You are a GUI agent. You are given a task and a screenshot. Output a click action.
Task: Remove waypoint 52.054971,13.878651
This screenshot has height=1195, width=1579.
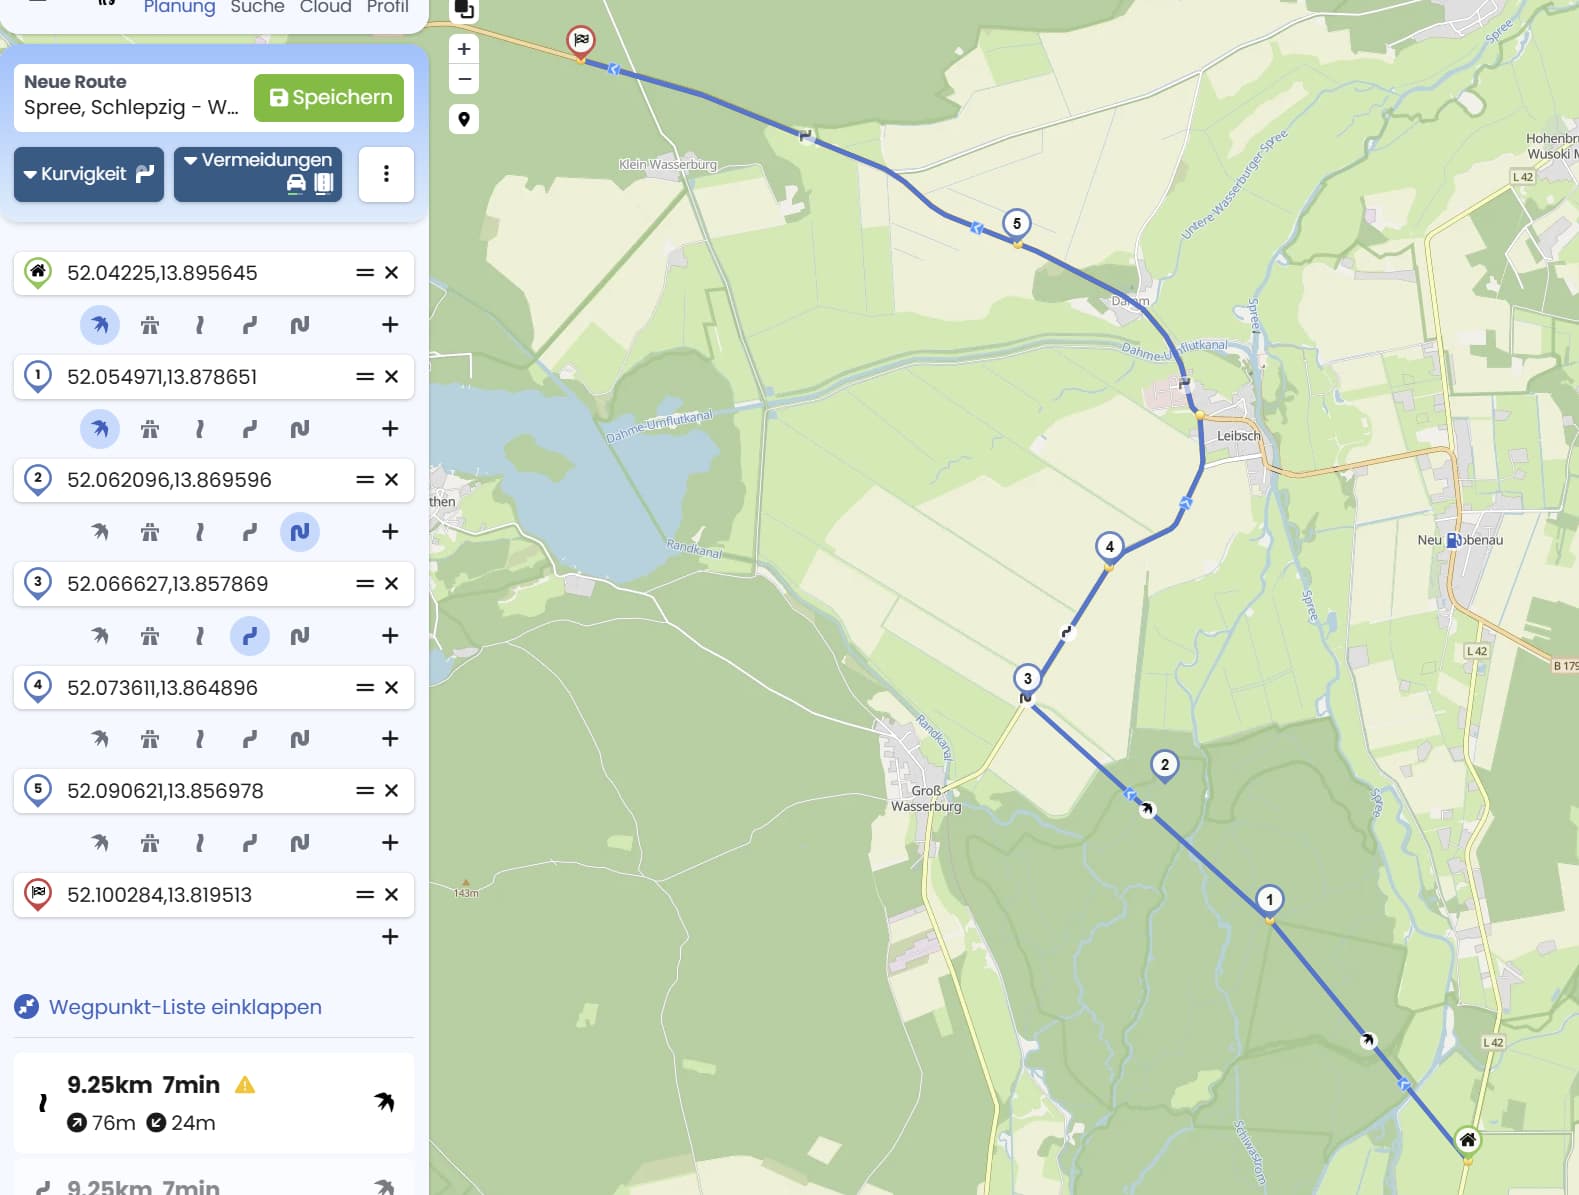[x=392, y=377]
